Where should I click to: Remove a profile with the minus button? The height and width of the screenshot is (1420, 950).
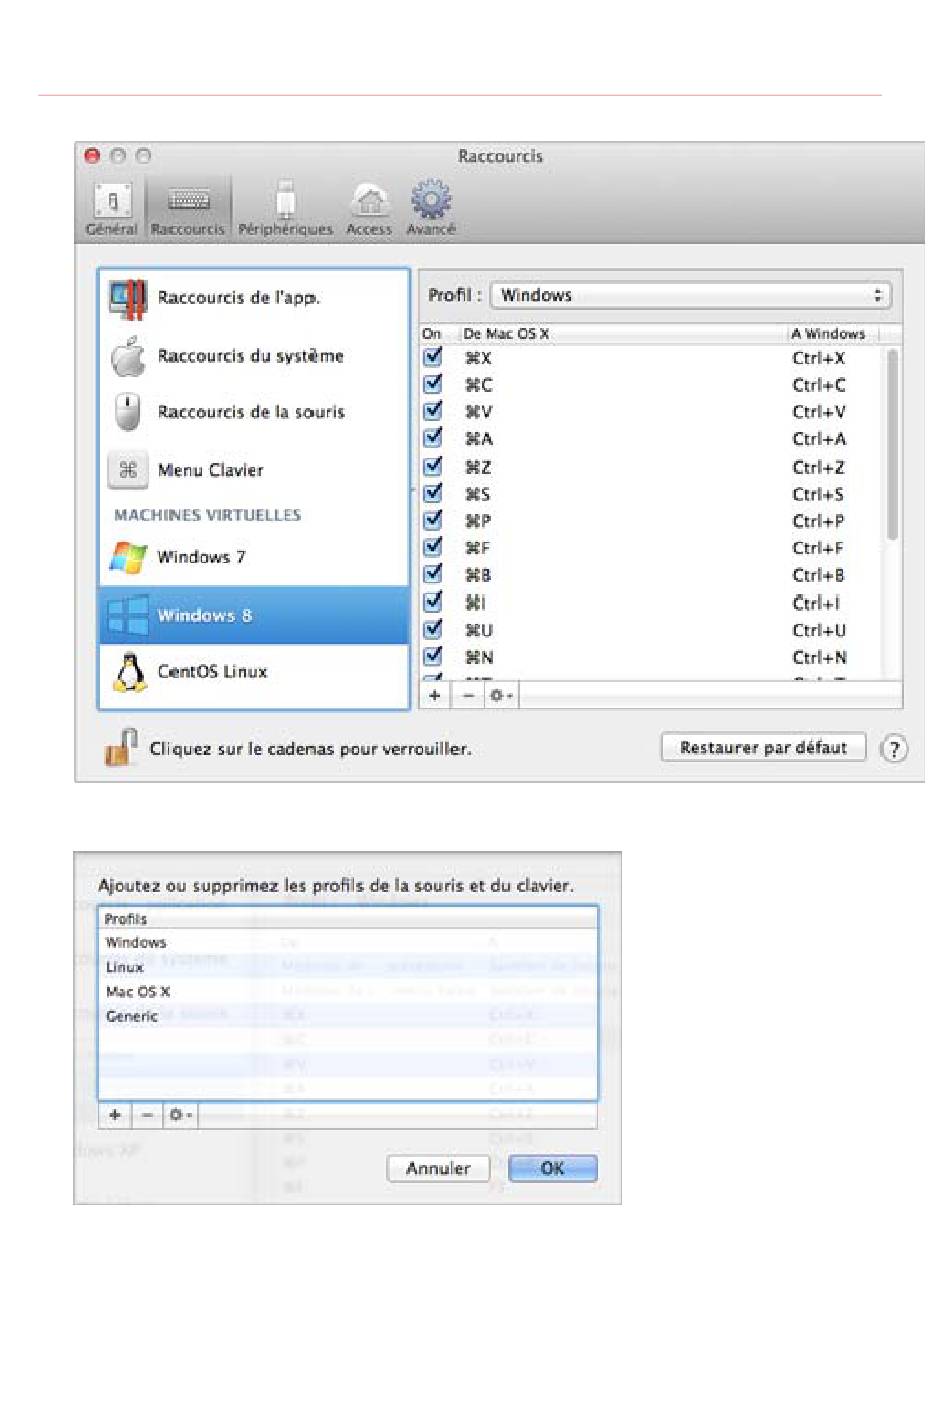click(147, 1115)
